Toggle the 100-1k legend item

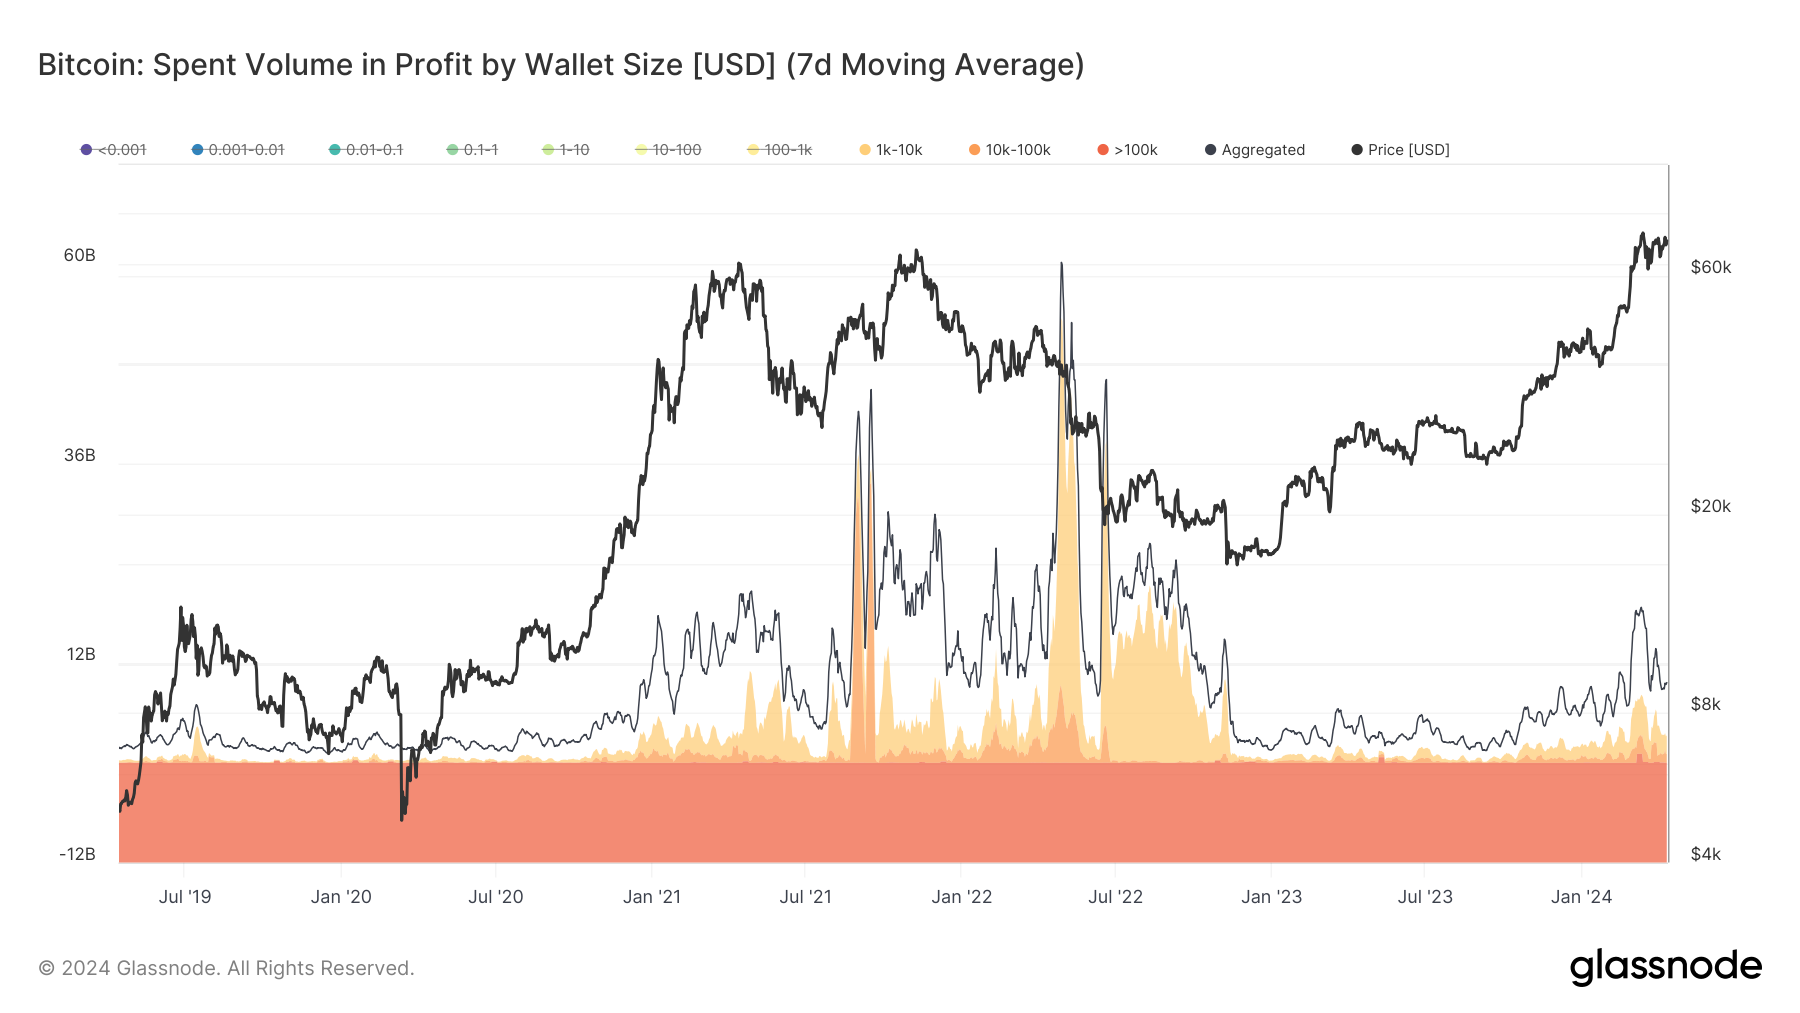click(x=780, y=150)
